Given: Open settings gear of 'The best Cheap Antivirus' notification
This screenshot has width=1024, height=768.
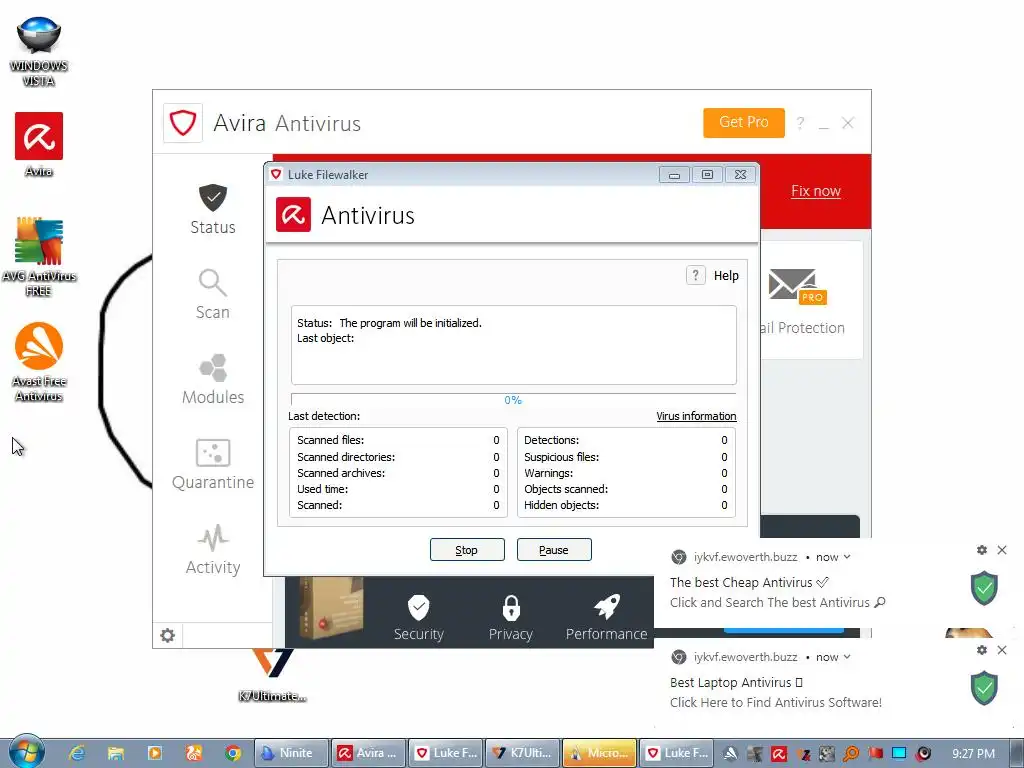Looking at the screenshot, I should (x=982, y=550).
